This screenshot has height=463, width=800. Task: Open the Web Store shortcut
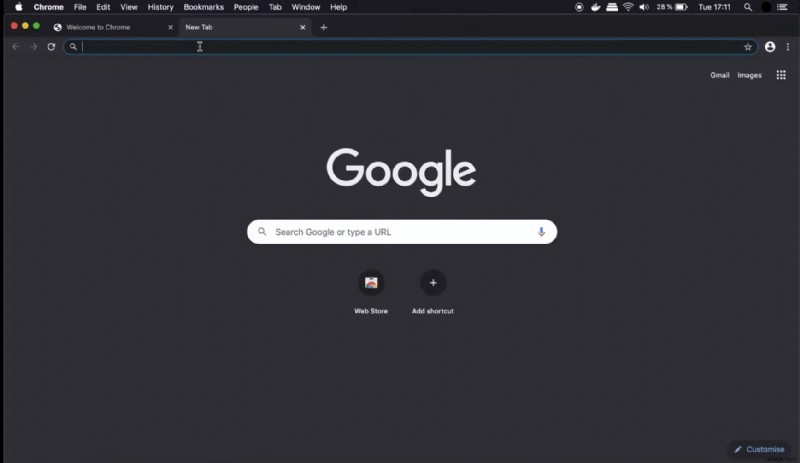tap(371, 284)
